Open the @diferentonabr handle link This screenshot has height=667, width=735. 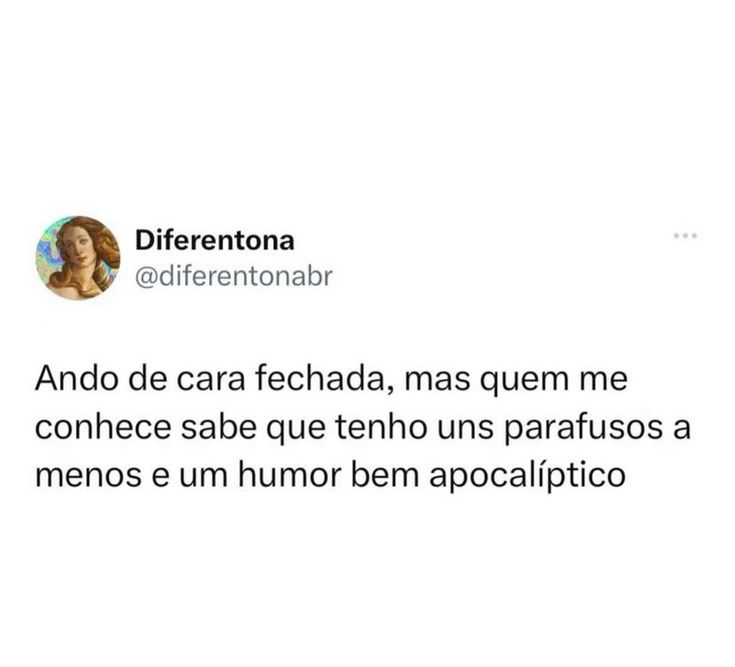[233, 276]
